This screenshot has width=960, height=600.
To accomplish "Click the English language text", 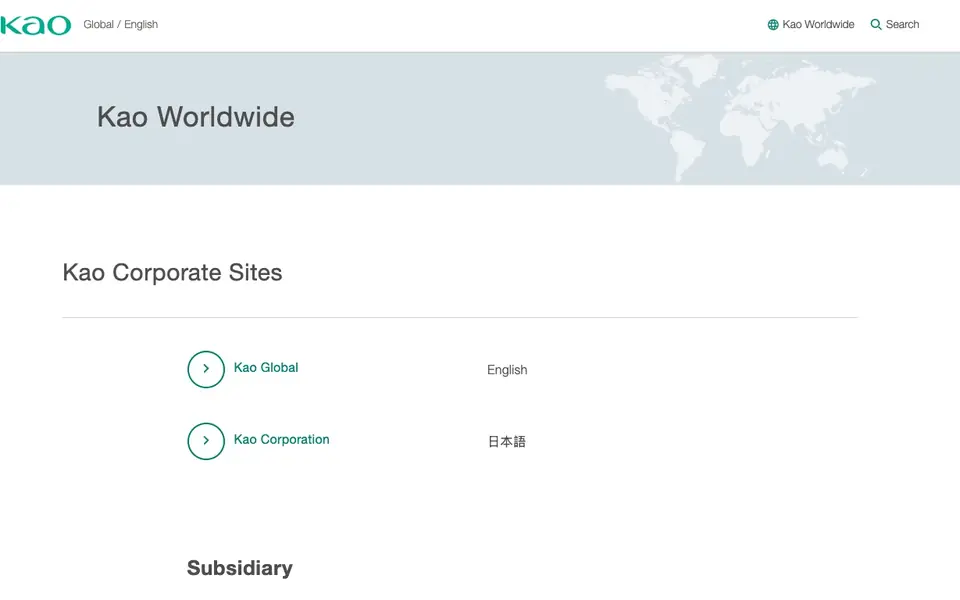I will click(x=507, y=370).
